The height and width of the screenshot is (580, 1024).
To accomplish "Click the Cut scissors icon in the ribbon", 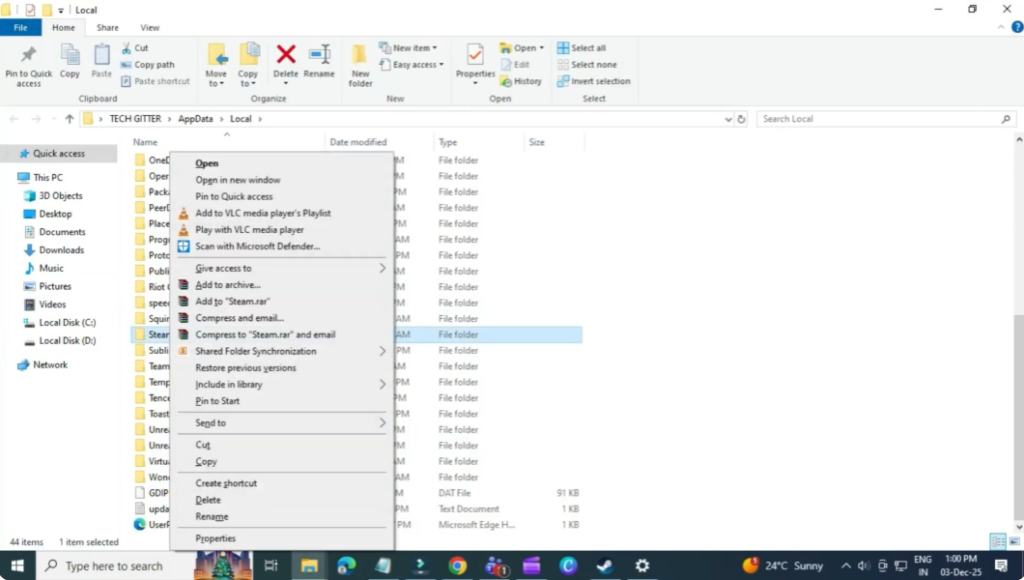I will (128, 47).
